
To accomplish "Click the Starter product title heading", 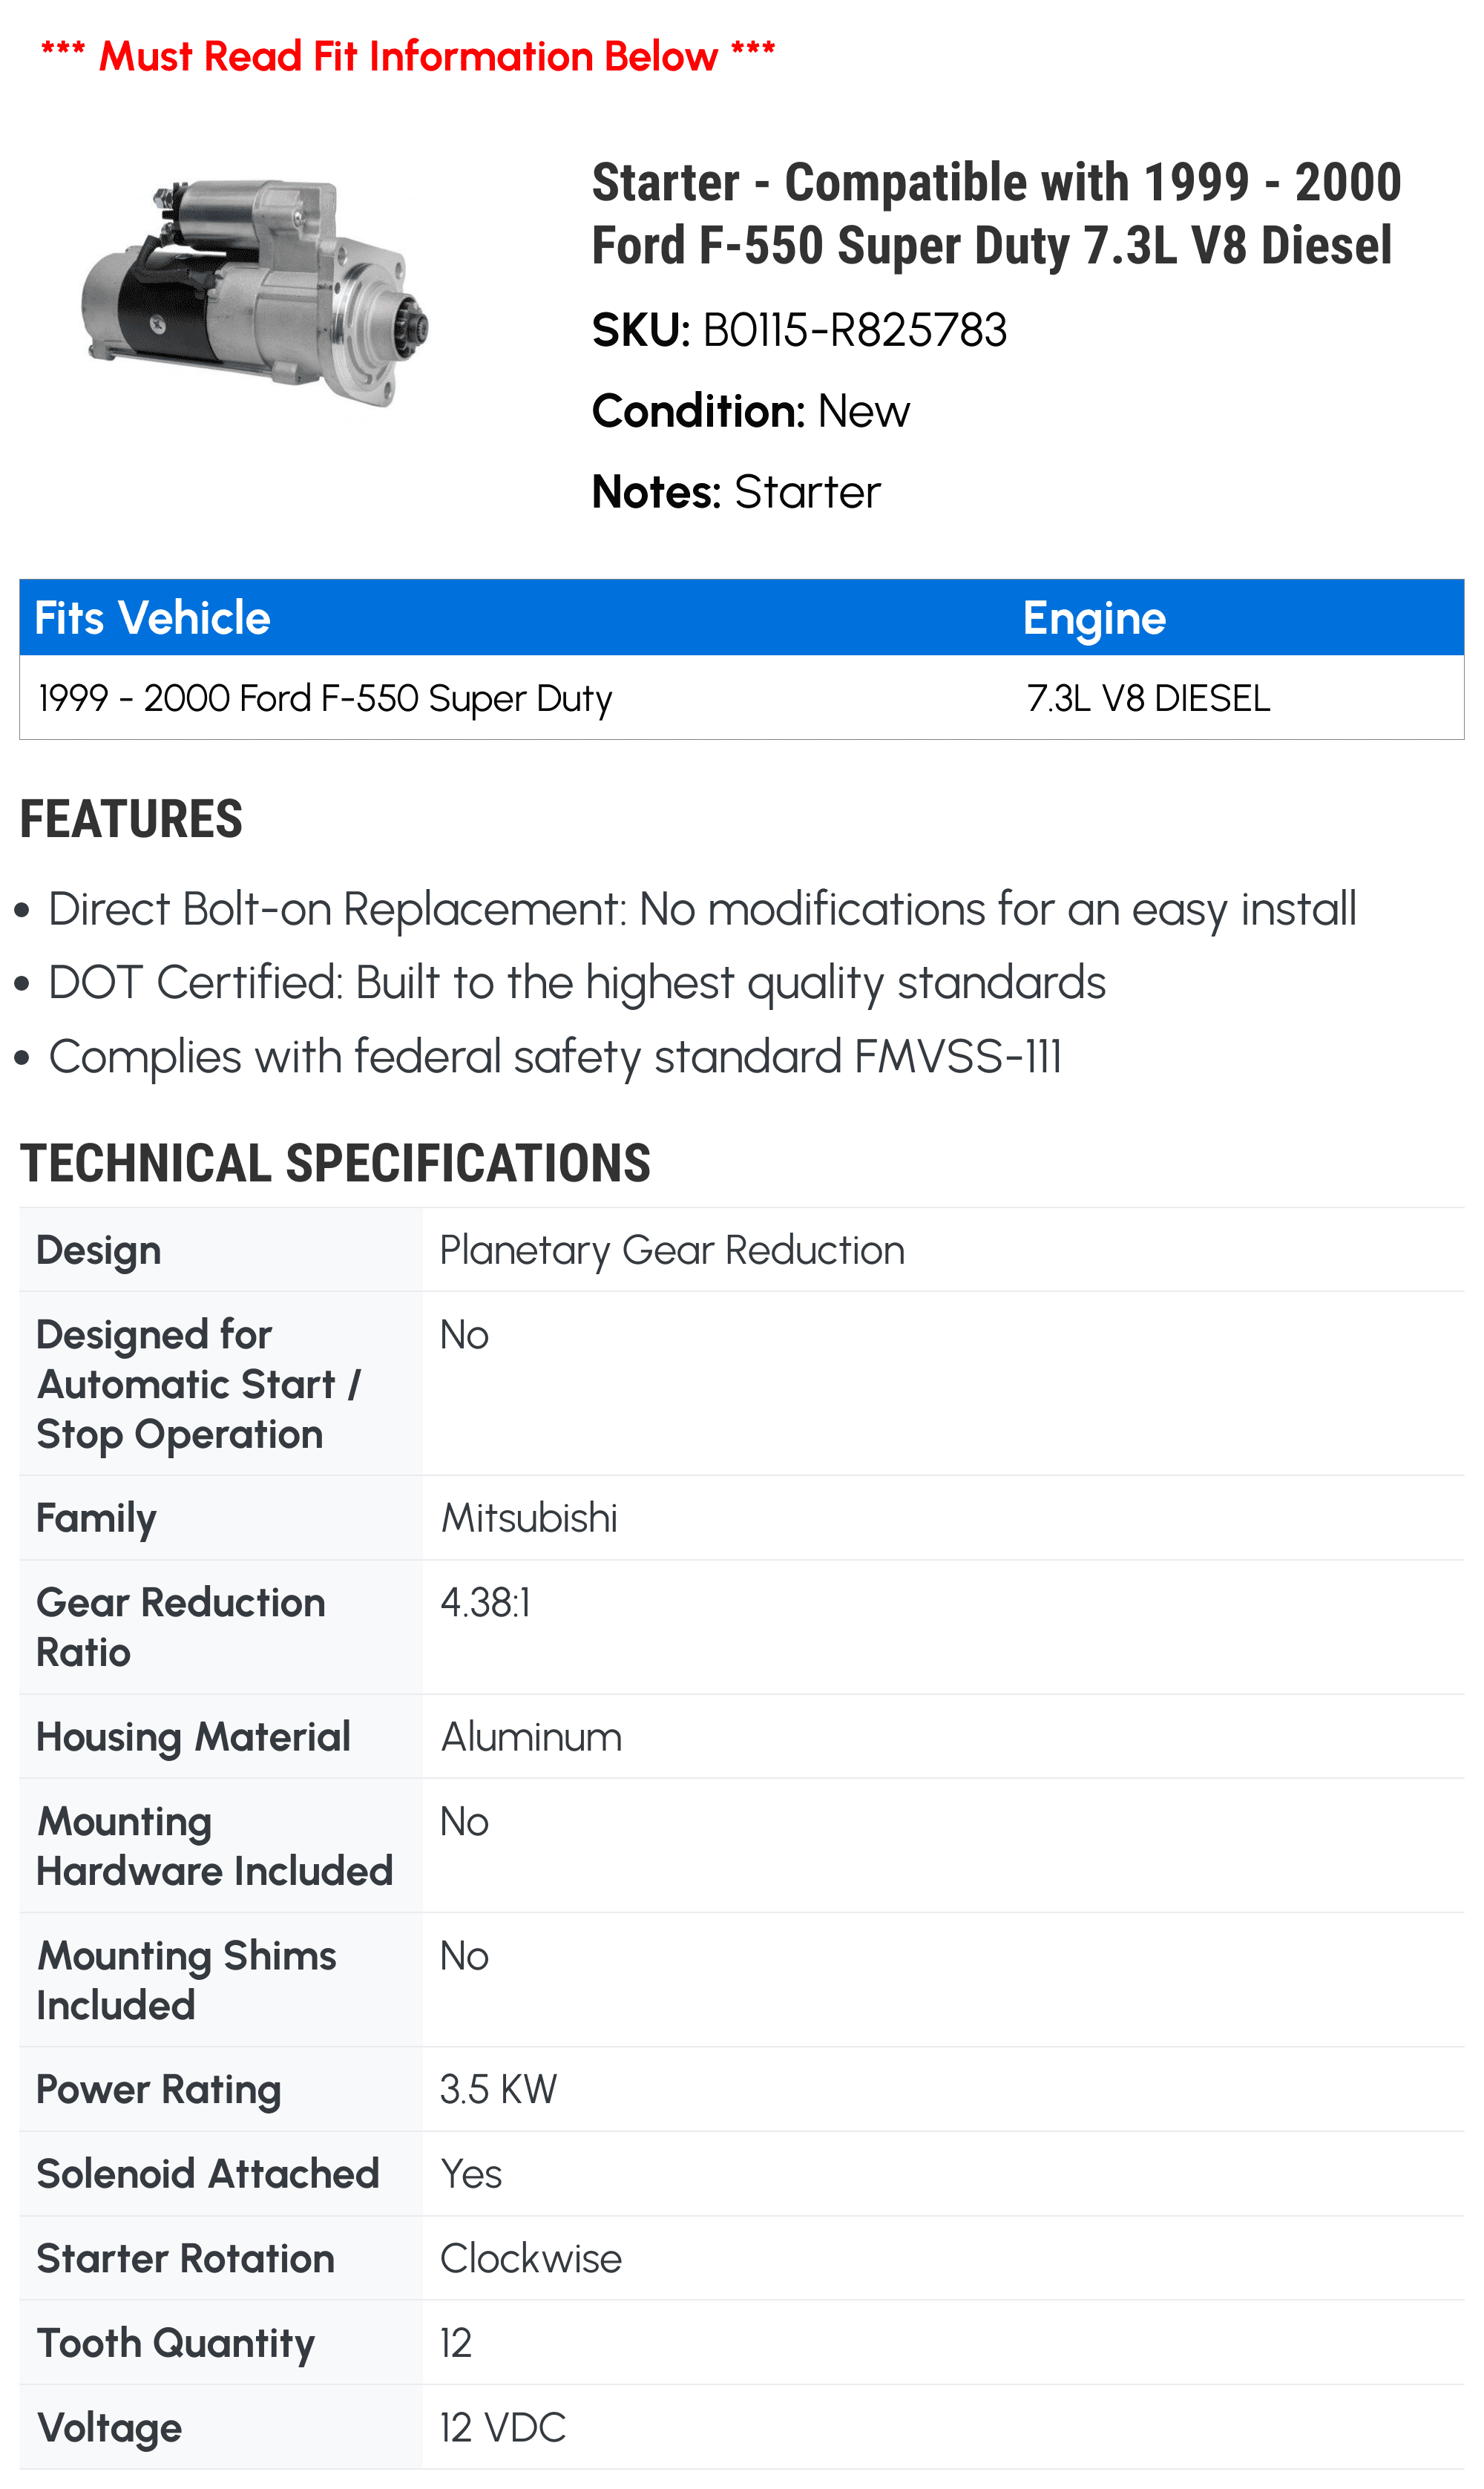I will 995,214.
